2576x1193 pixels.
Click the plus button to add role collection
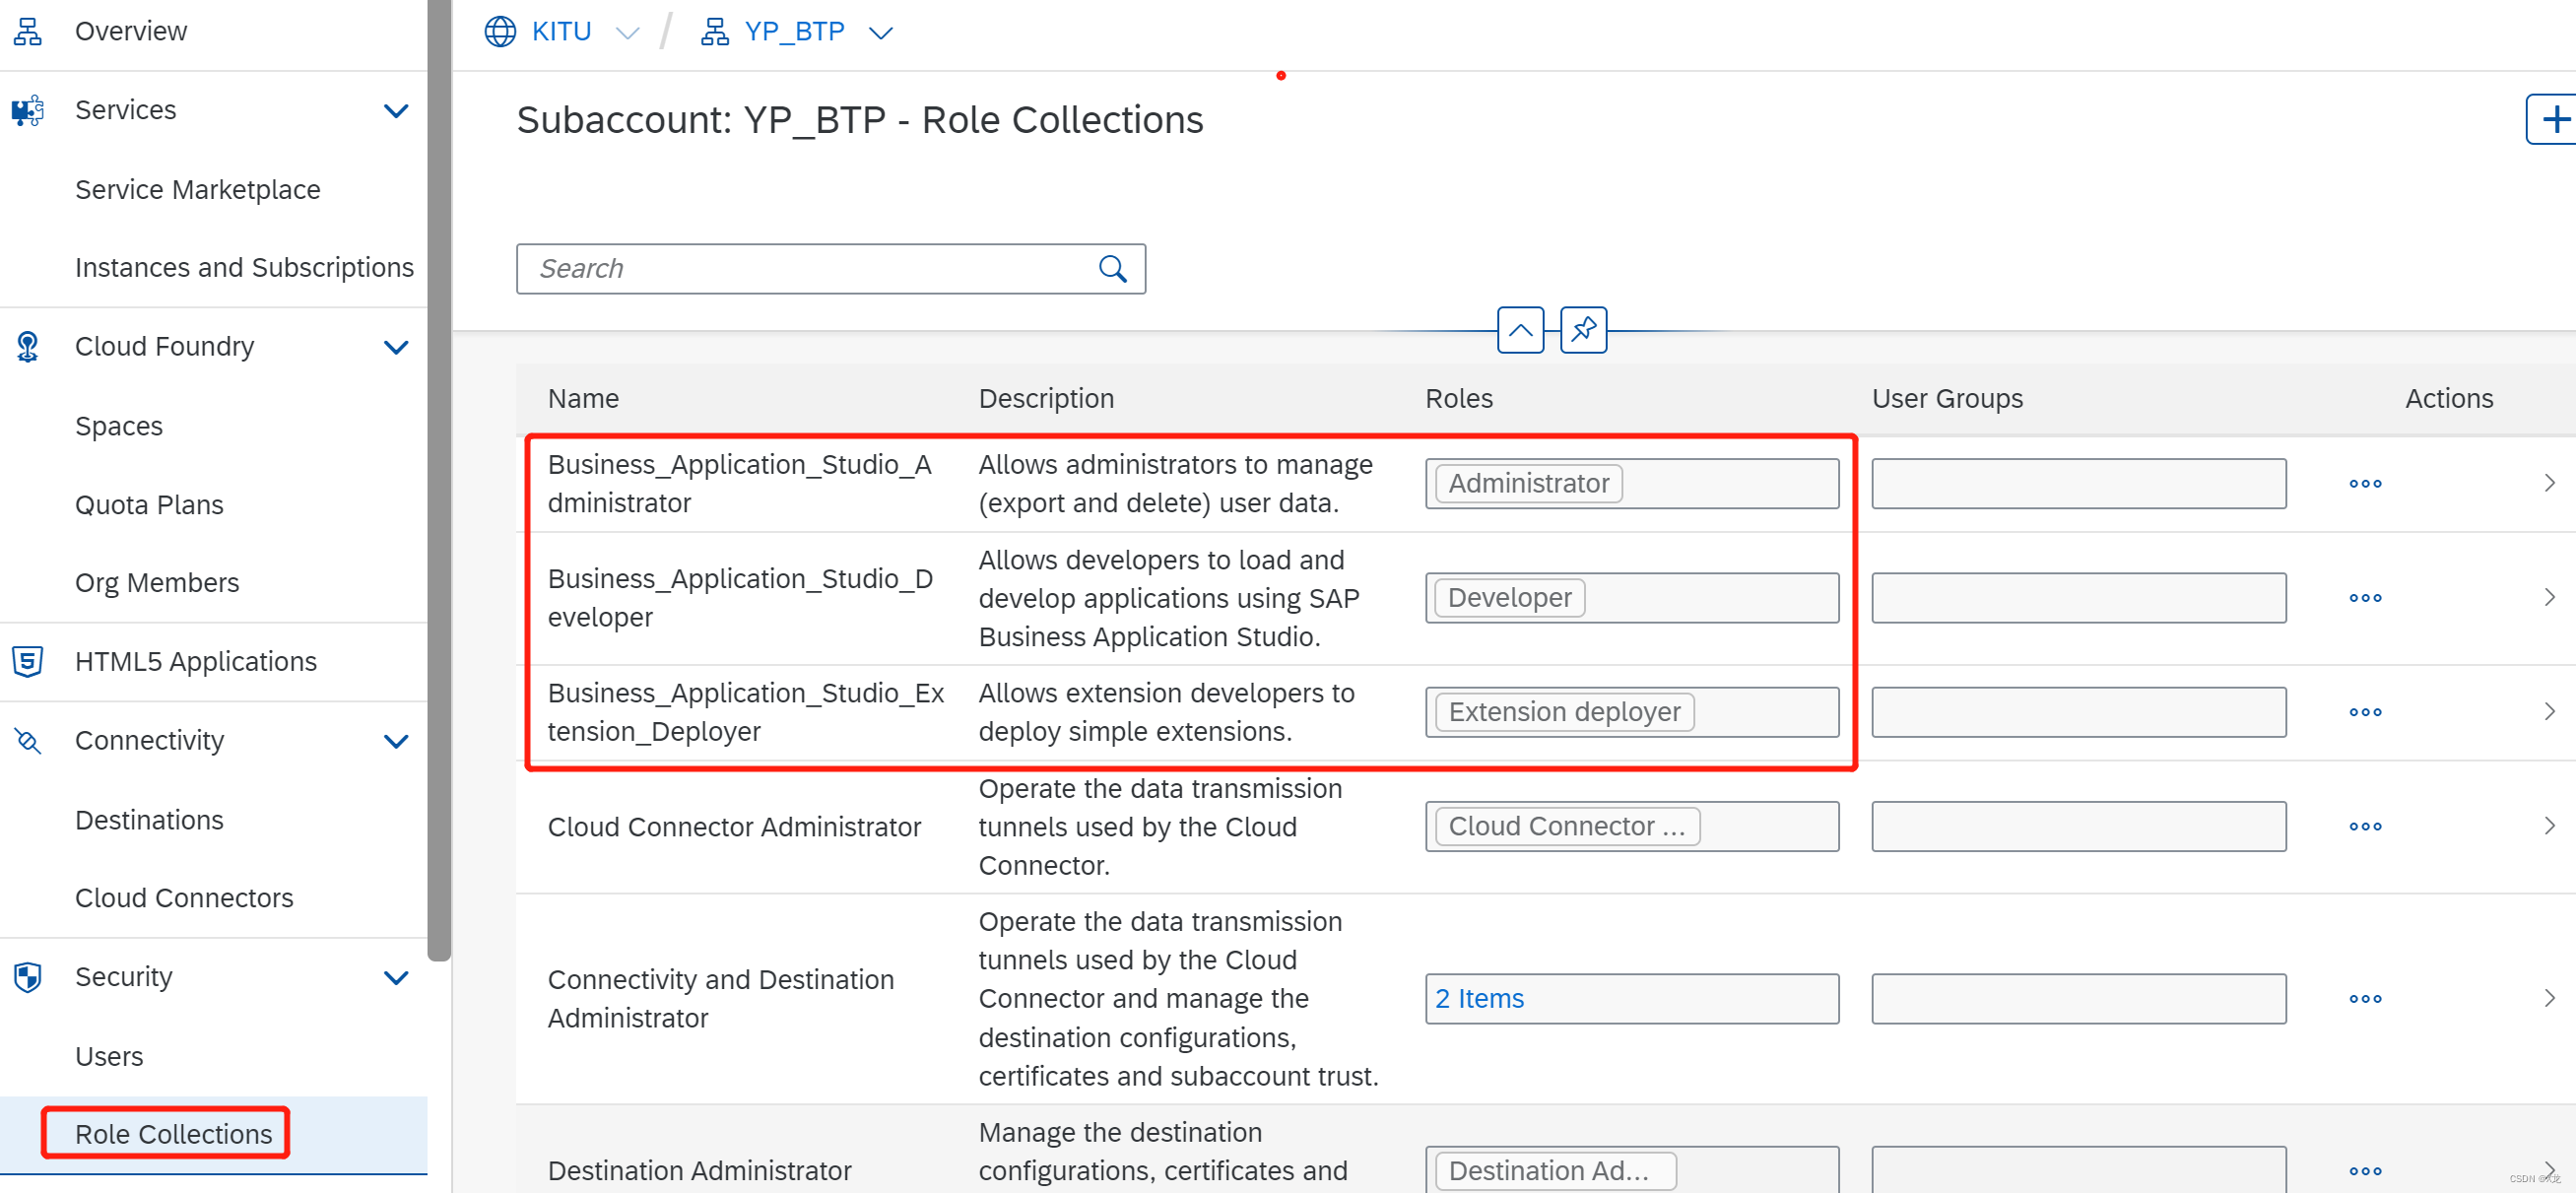2556,119
